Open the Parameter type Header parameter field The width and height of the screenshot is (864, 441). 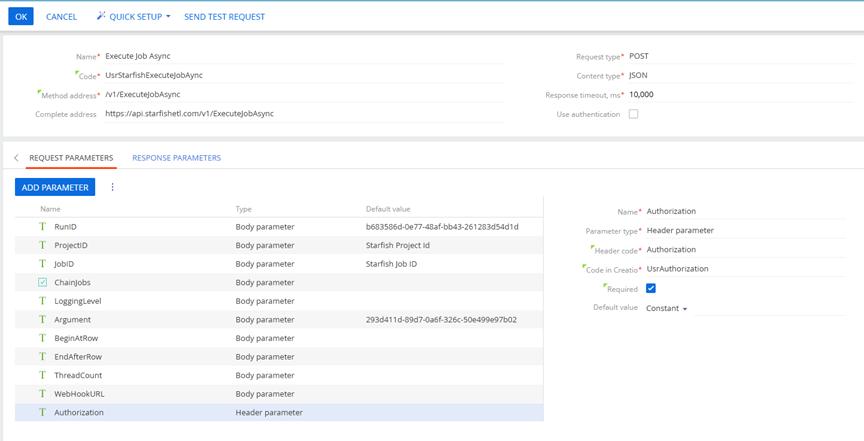coord(745,230)
